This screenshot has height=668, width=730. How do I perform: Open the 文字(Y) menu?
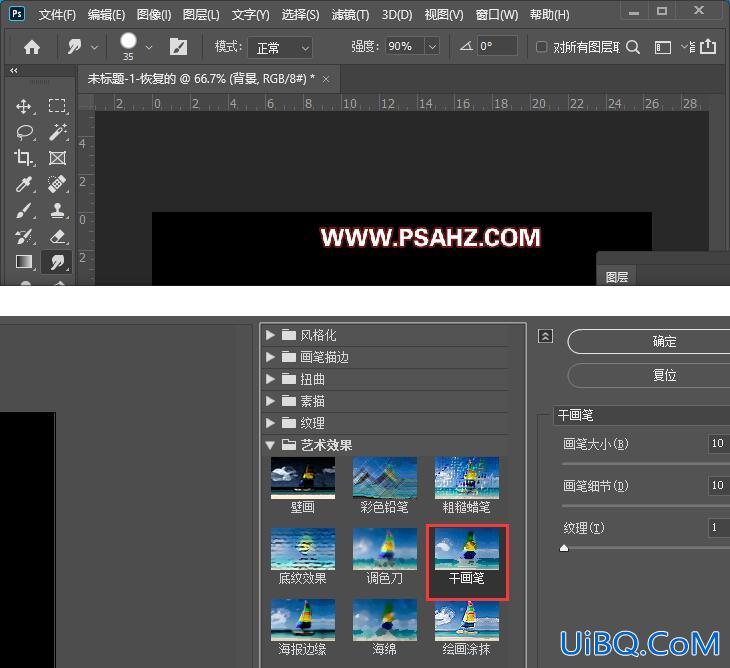click(x=250, y=15)
